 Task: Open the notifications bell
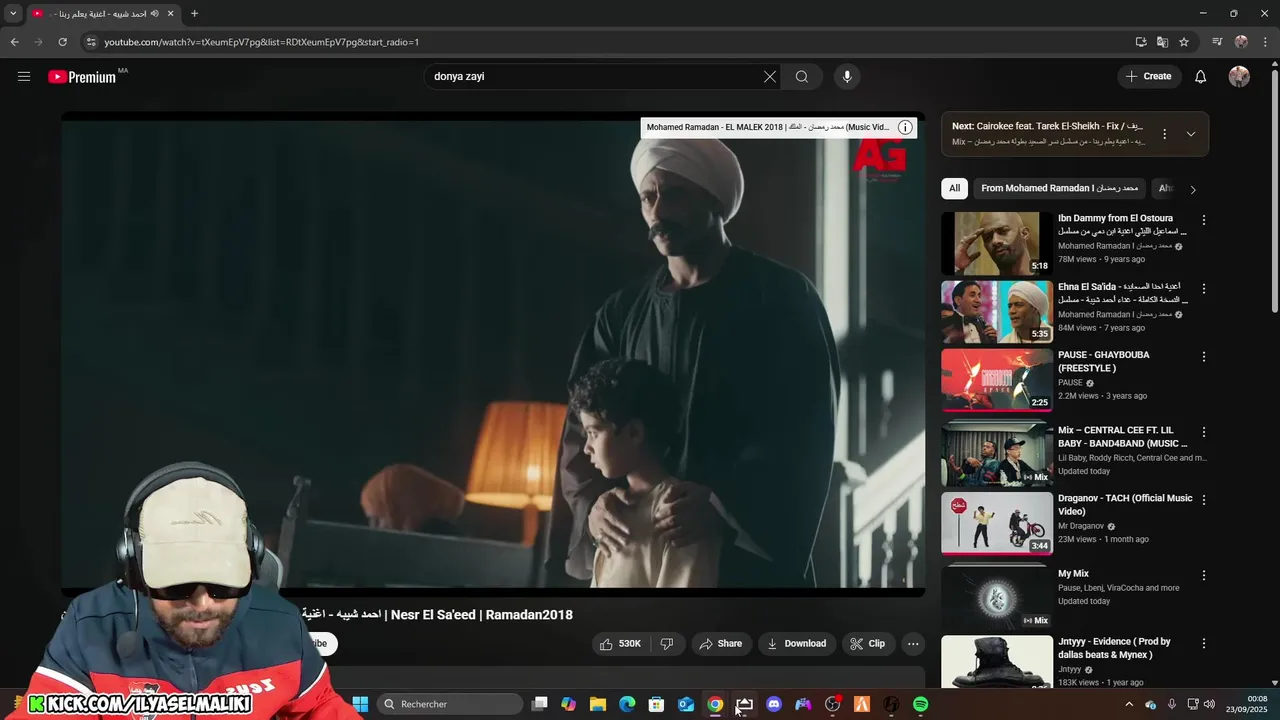pos(1201,76)
